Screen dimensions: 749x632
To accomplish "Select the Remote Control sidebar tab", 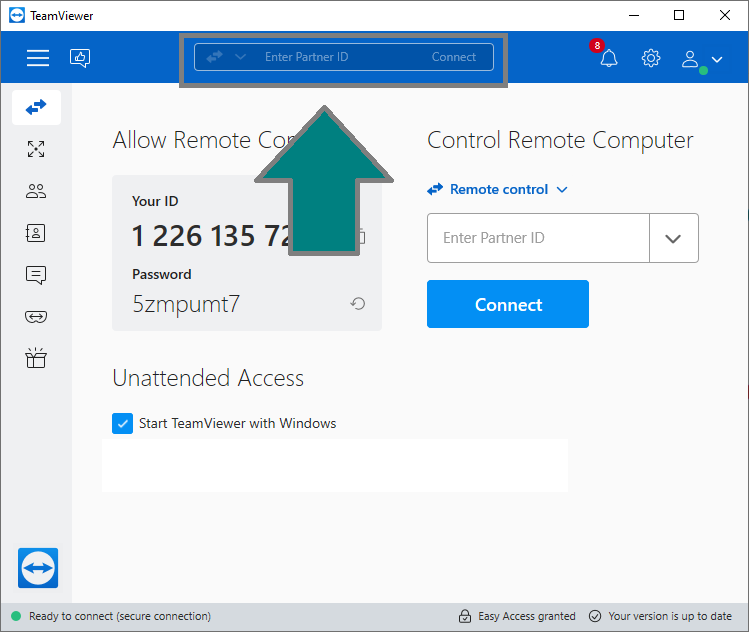I will point(36,107).
